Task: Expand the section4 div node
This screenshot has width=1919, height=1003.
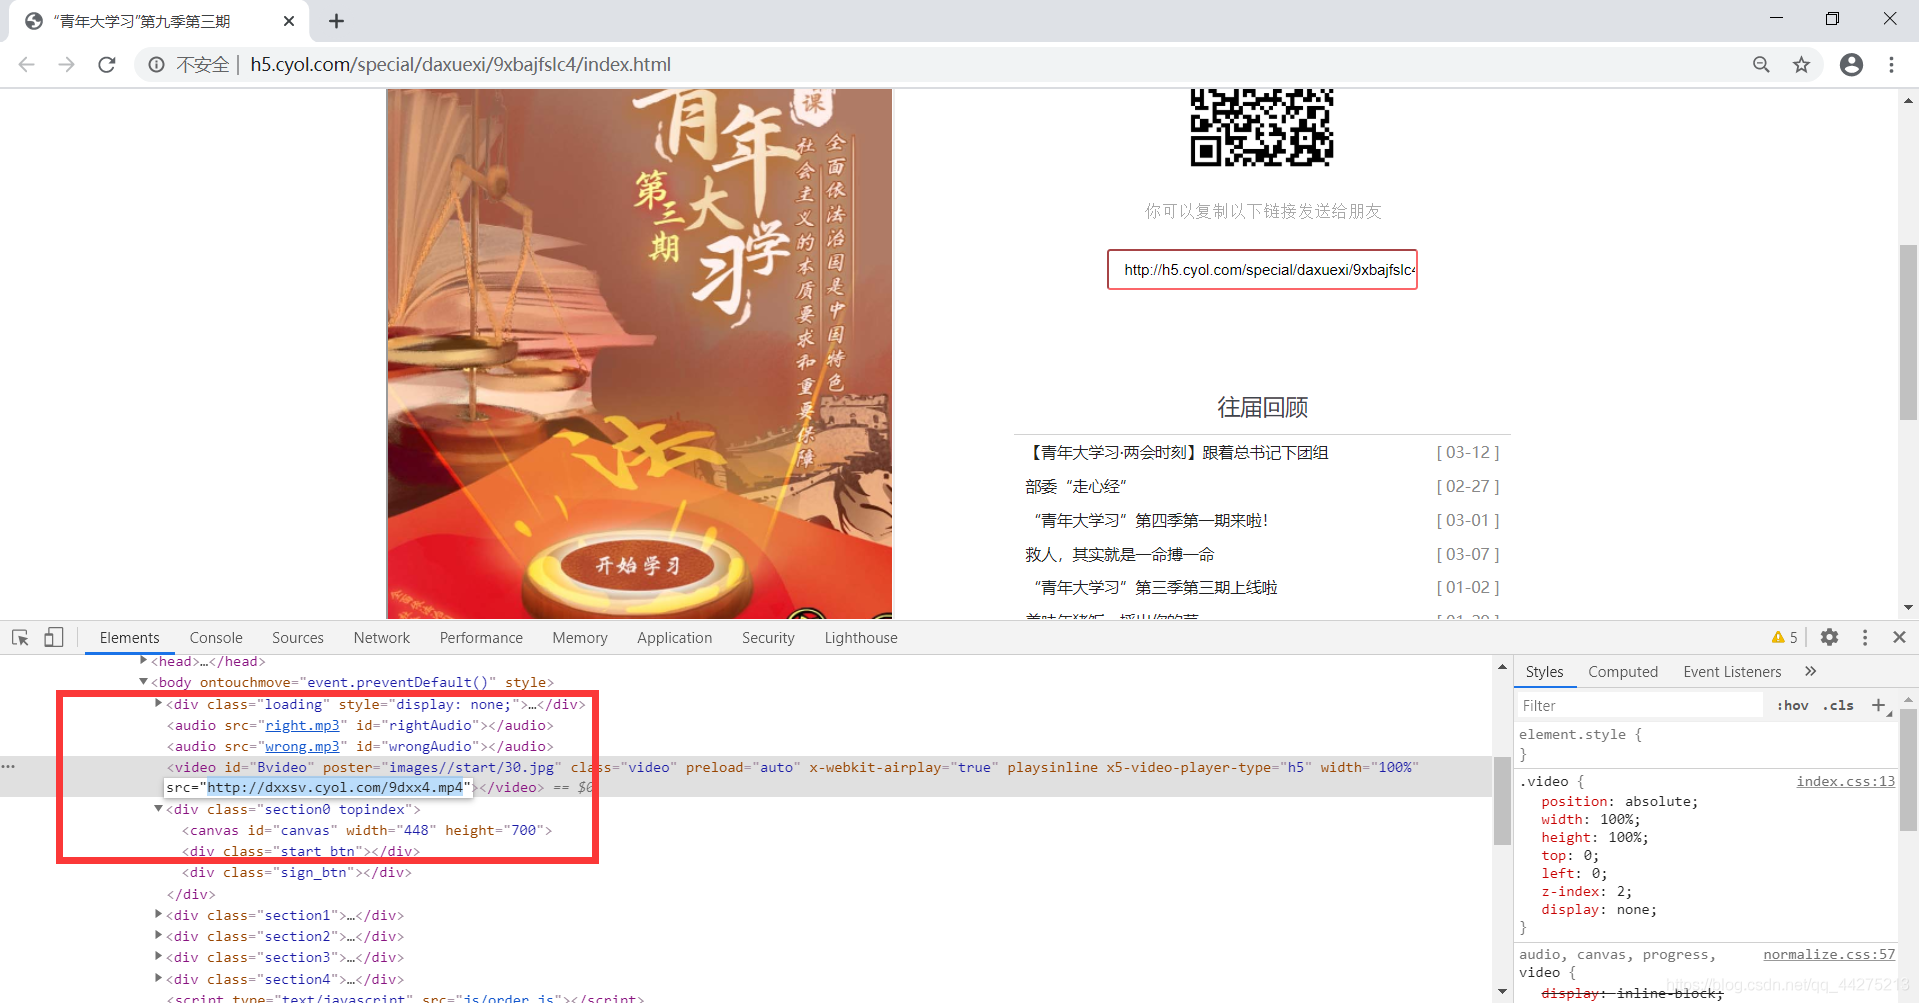Action: coord(159,979)
